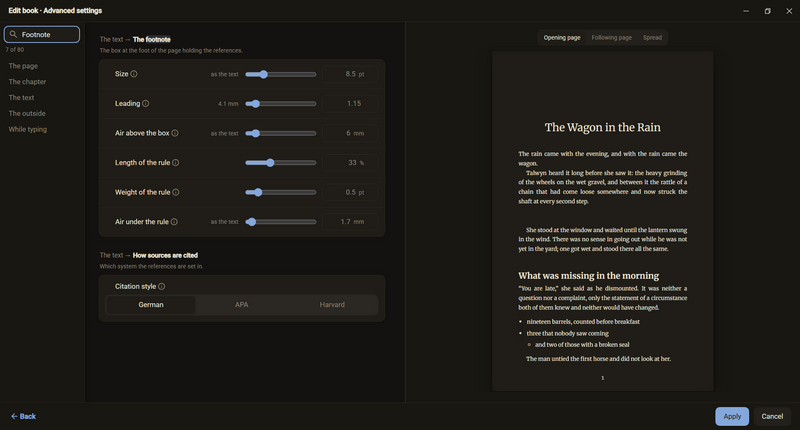Go Back from advanced settings
The height and width of the screenshot is (430, 800).
[23, 416]
